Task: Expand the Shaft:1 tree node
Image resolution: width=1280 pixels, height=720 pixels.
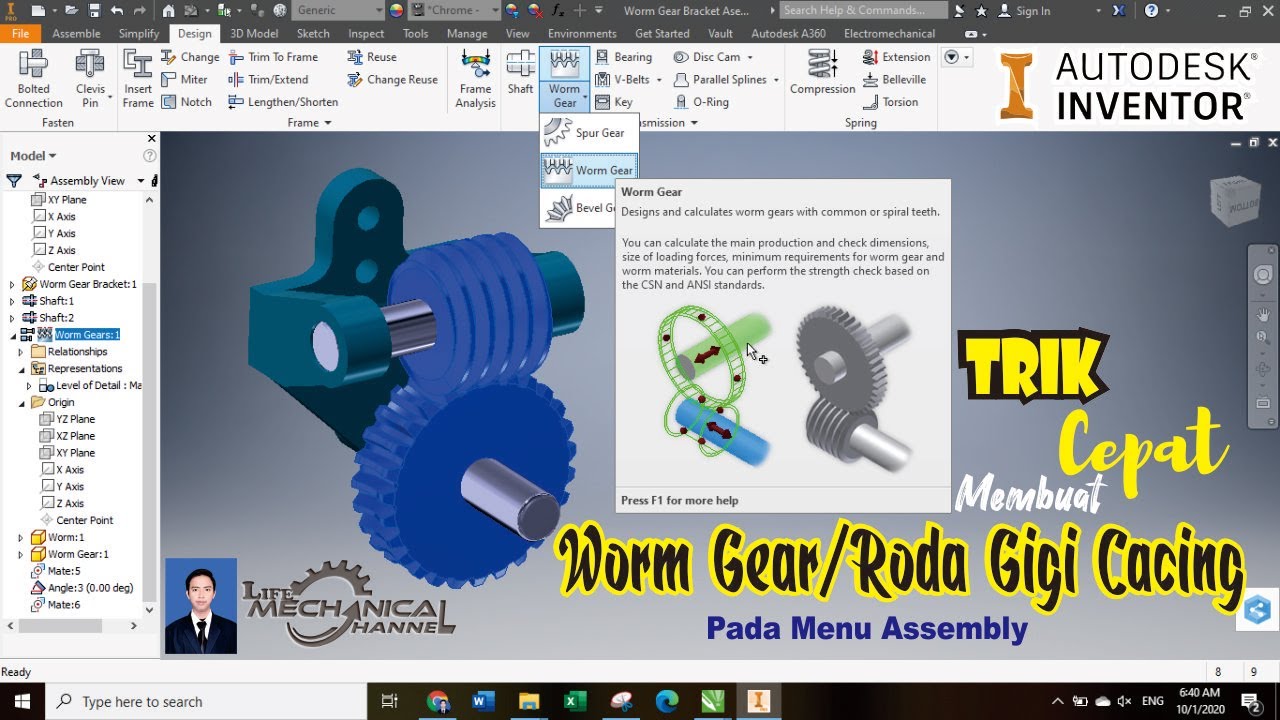Action: click(12, 301)
